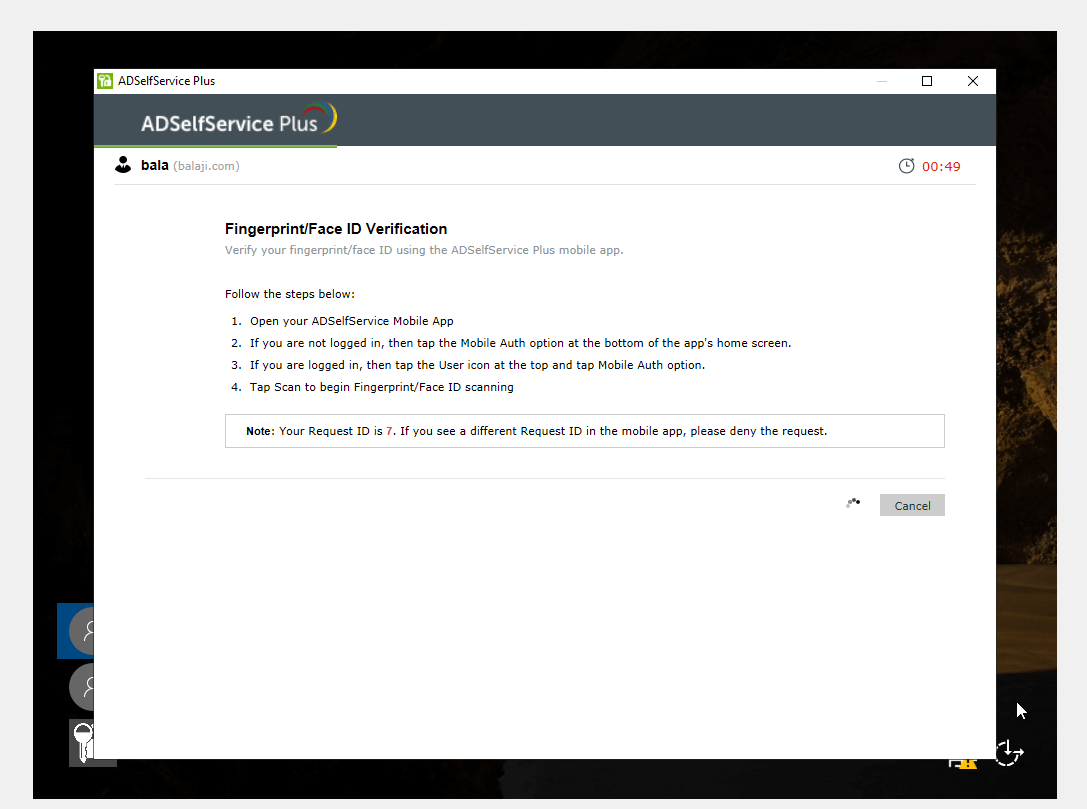Screen dimensions: 1087x809
Task: Click the Follow the steps below text
Action: [x=290, y=294]
